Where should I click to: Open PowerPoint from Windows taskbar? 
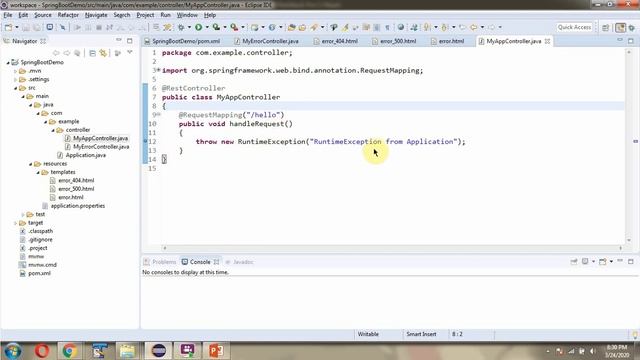[x=216, y=351]
